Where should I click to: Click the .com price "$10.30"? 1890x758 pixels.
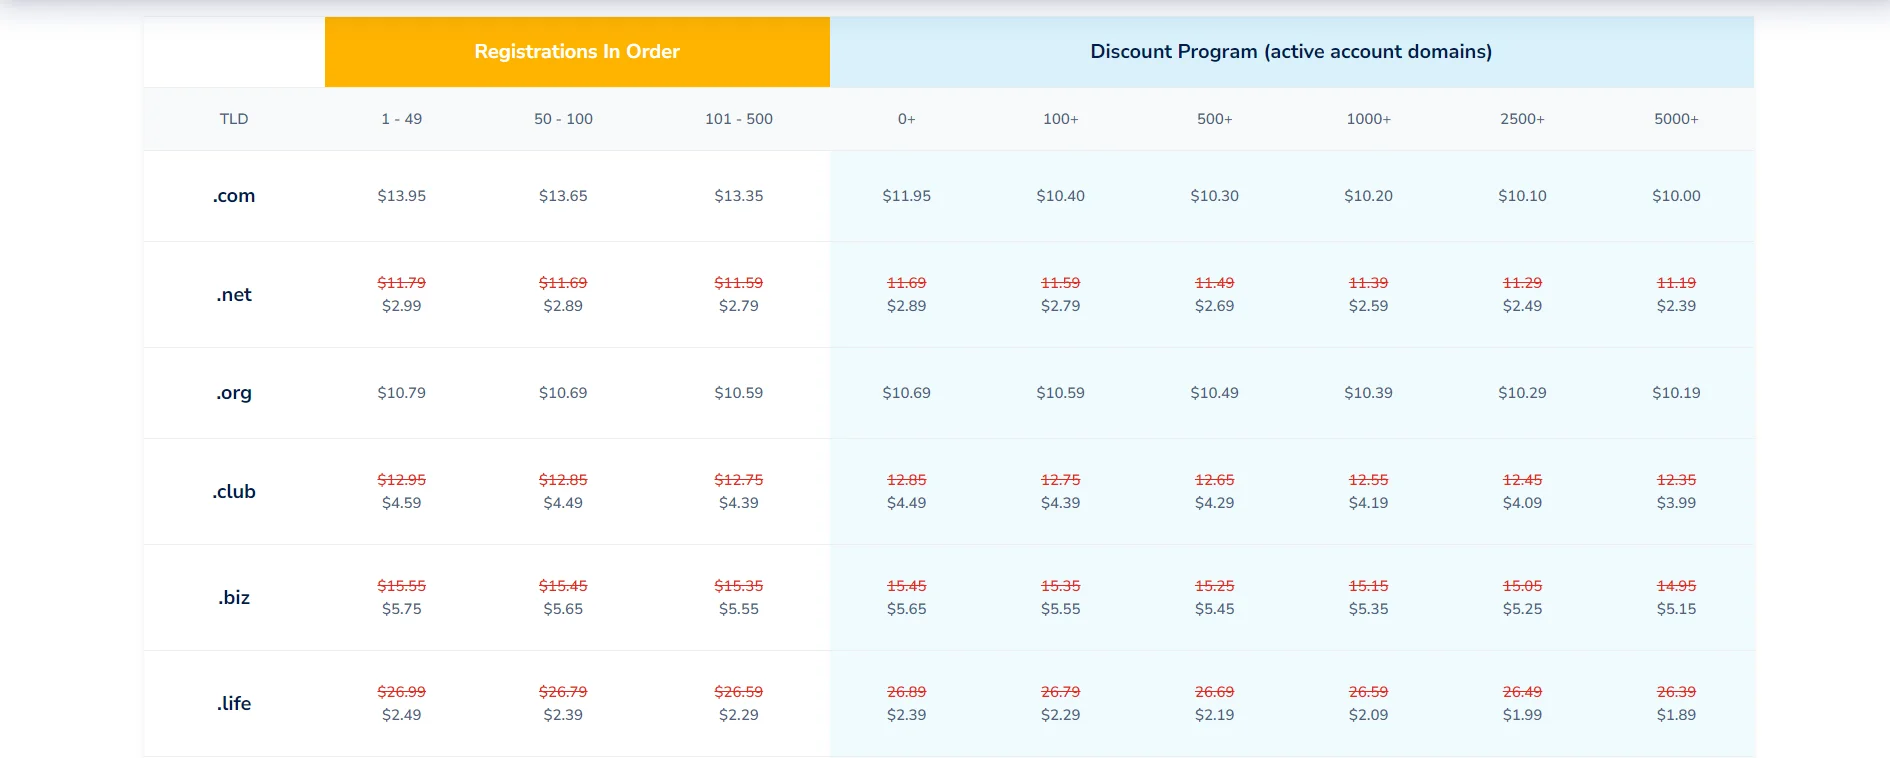click(1215, 196)
